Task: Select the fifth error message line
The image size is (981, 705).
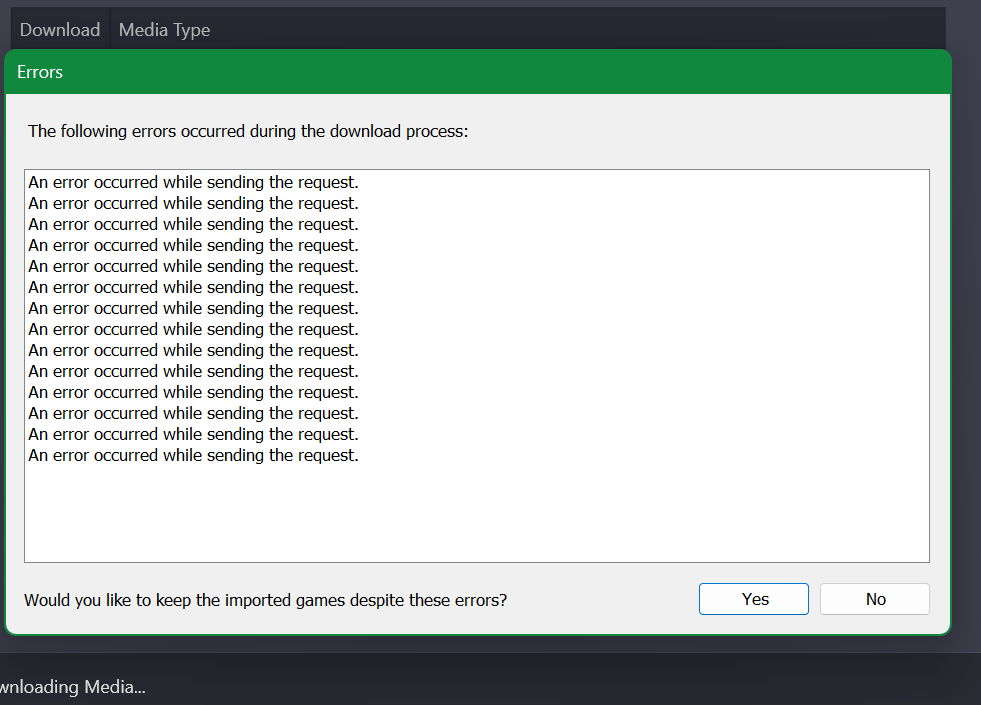Action: pyautogui.click(x=193, y=266)
